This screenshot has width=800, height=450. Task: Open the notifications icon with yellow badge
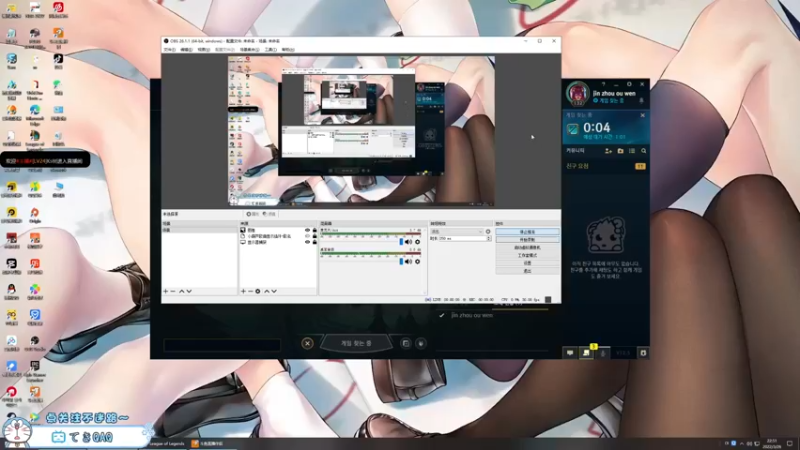[x=587, y=352]
